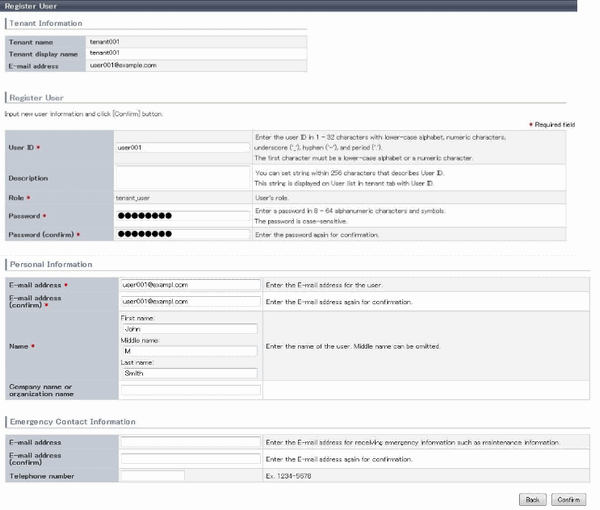Click the Emergency Contact Information section heading
This screenshot has width=600, height=510.
(x=72, y=422)
